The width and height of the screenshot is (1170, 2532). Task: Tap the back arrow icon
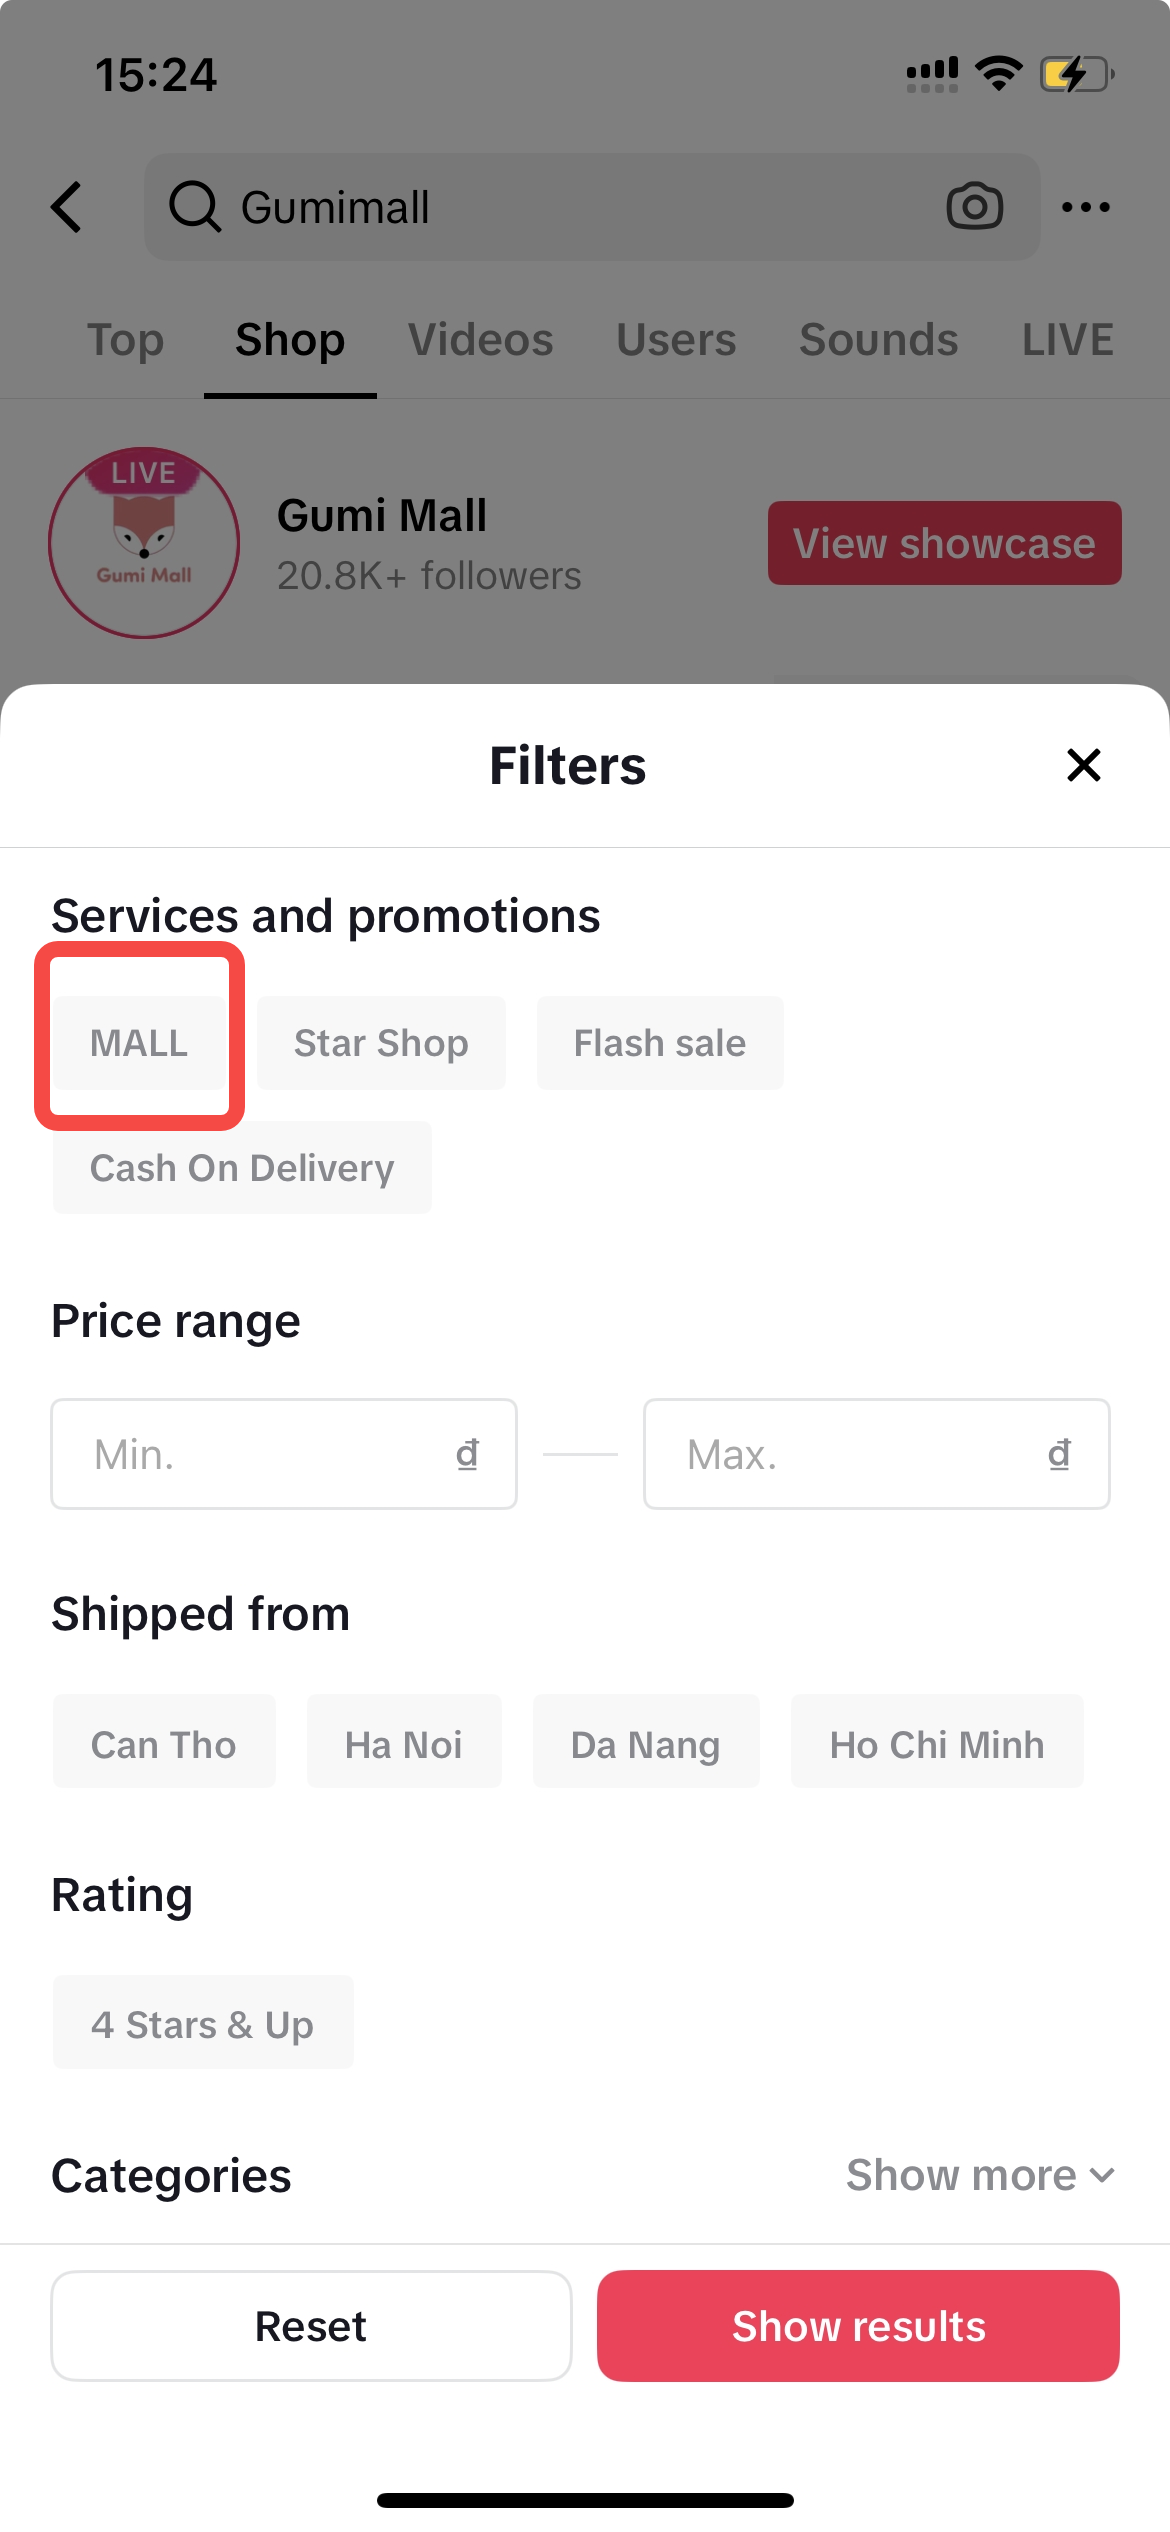(67, 207)
